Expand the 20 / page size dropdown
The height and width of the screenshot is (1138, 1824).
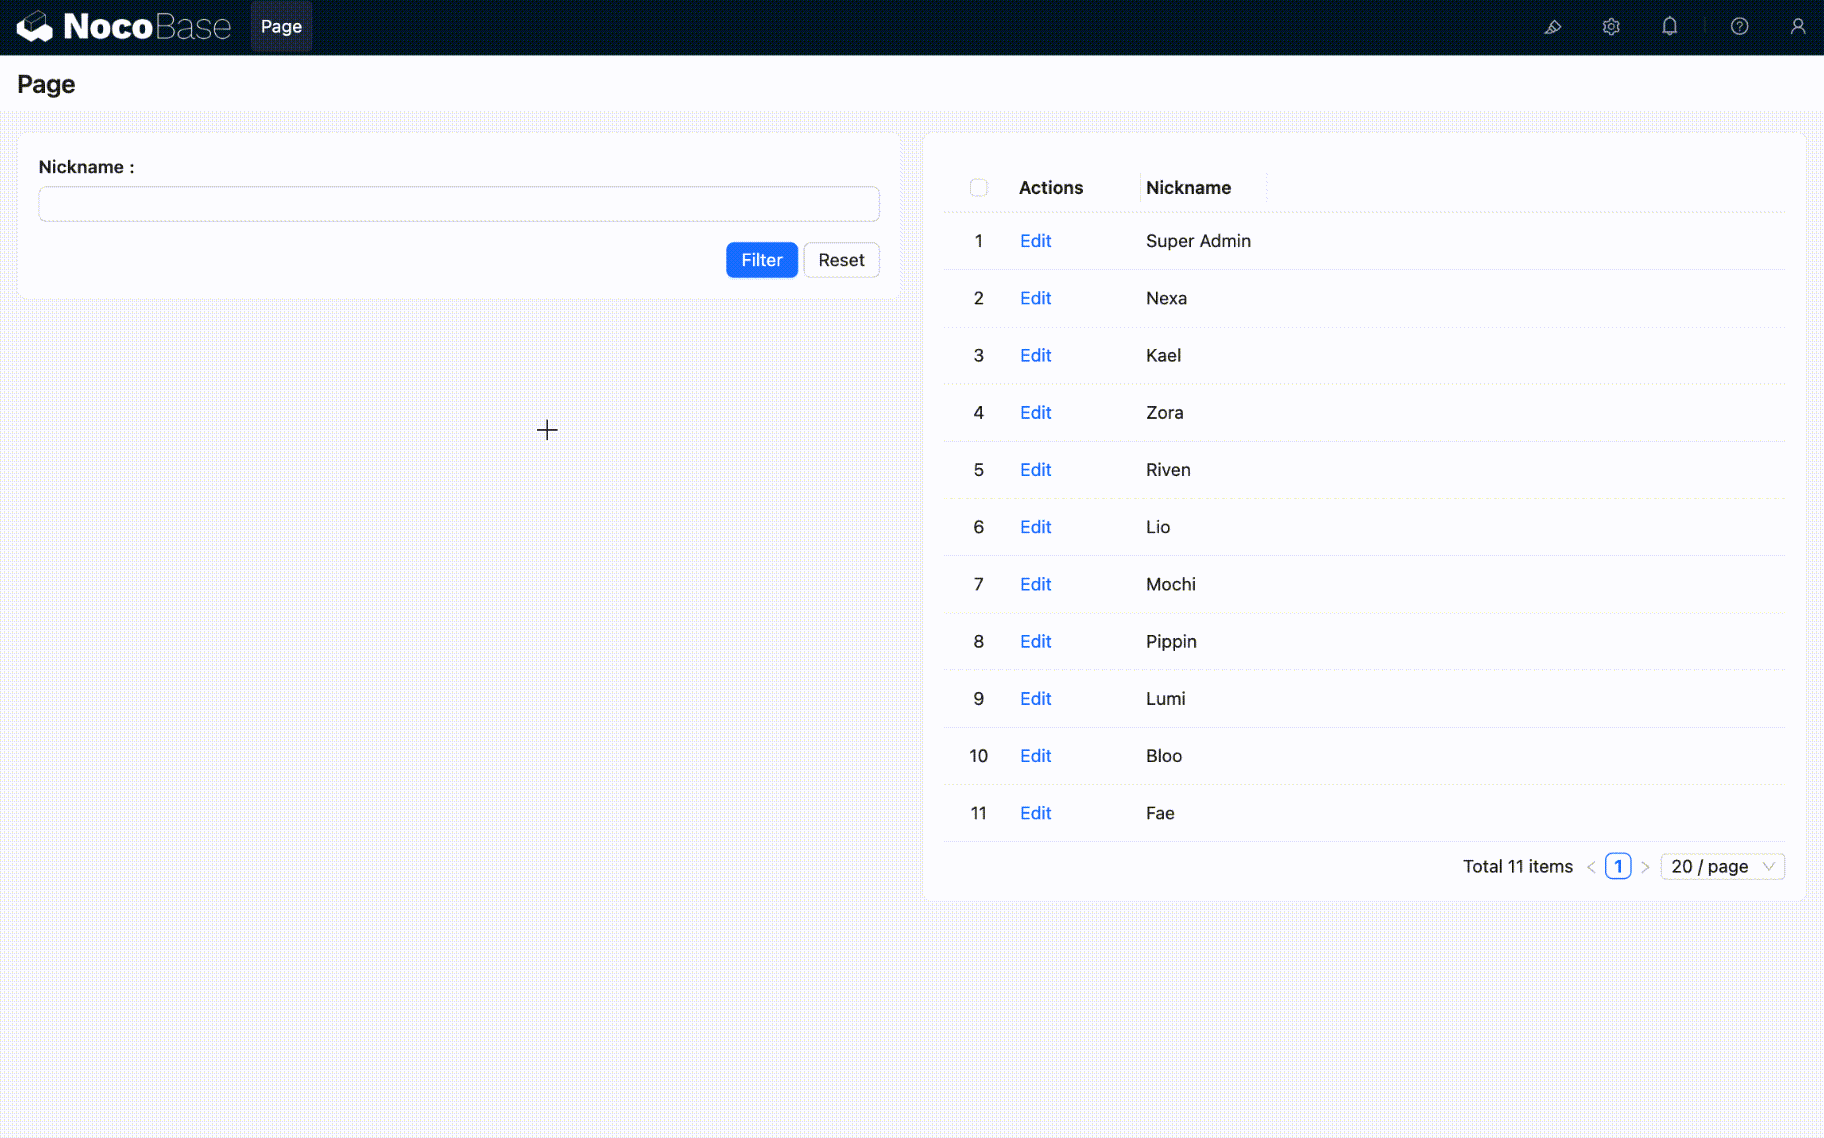pos(1721,867)
